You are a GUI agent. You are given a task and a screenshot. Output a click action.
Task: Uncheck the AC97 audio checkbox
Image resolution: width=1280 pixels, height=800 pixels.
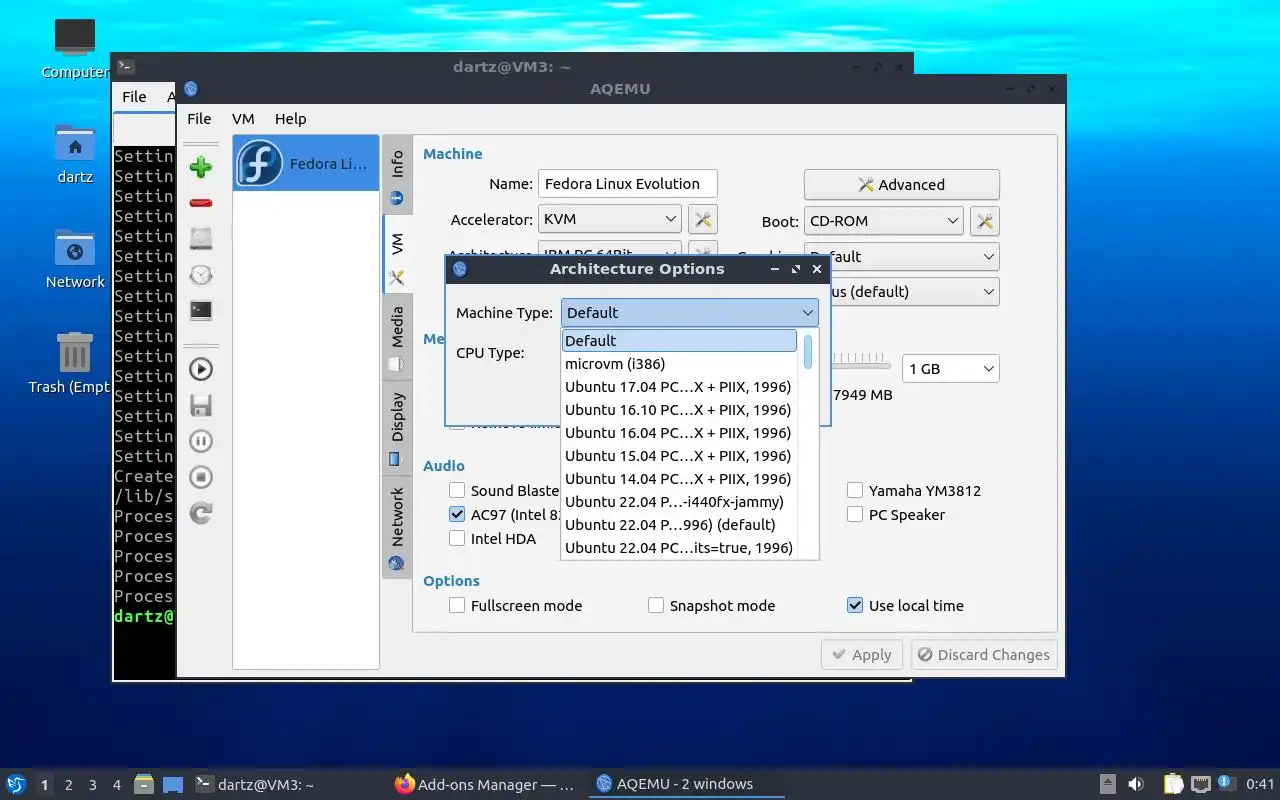coord(457,514)
